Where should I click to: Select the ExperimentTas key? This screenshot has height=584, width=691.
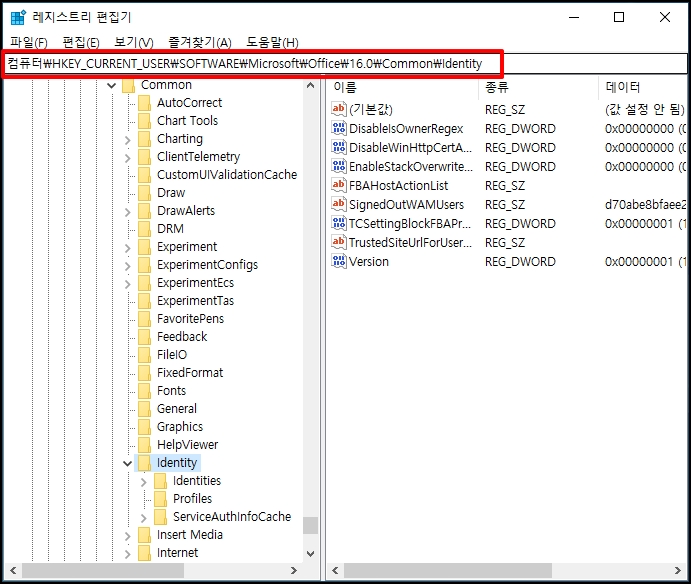coord(195,301)
